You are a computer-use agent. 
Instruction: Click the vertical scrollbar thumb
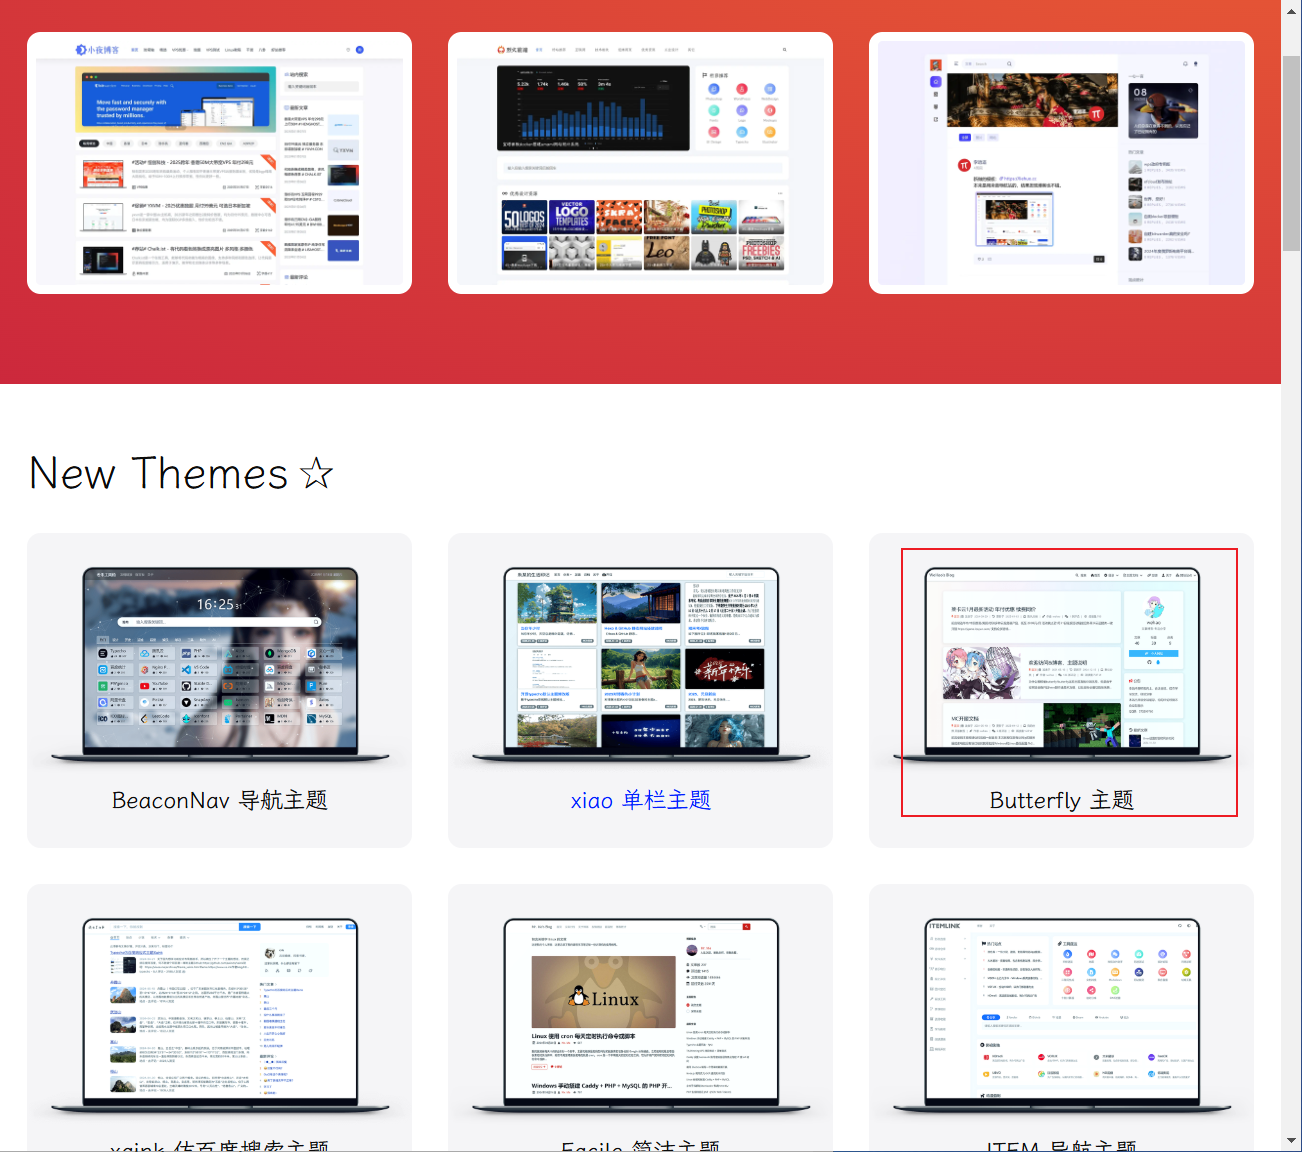[x=1291, y=150]
